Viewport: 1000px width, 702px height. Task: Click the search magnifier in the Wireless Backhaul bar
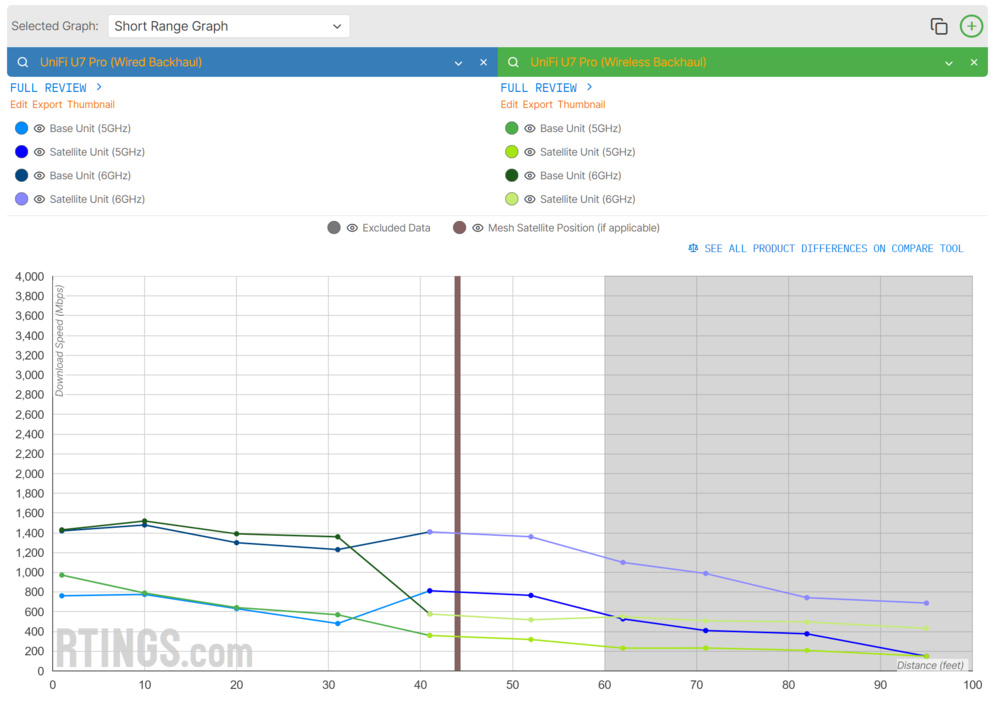pyautogui.click(x=512, y=61)
